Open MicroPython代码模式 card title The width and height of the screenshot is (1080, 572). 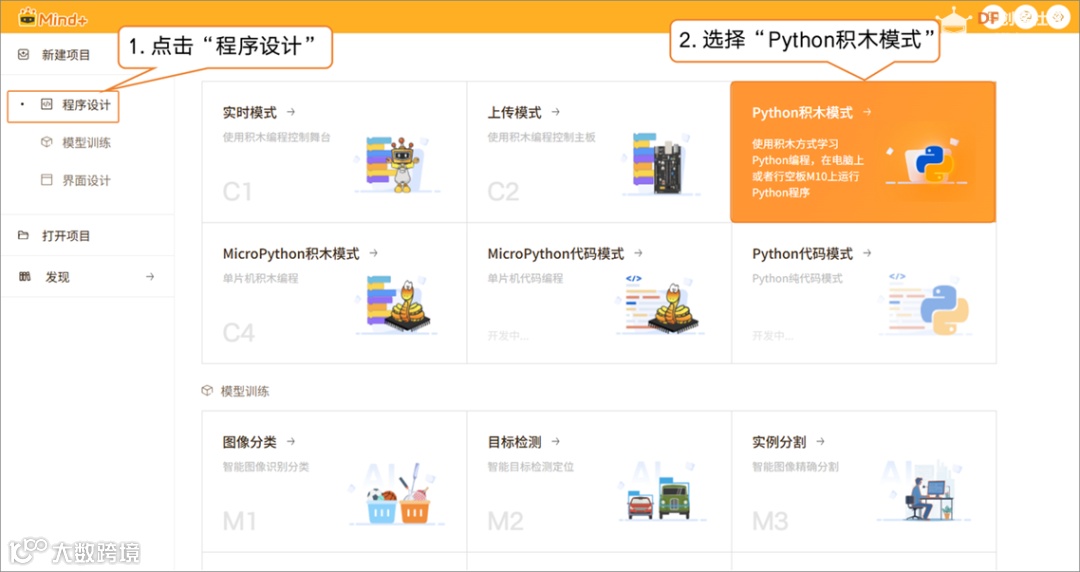[x=556, y=254]
